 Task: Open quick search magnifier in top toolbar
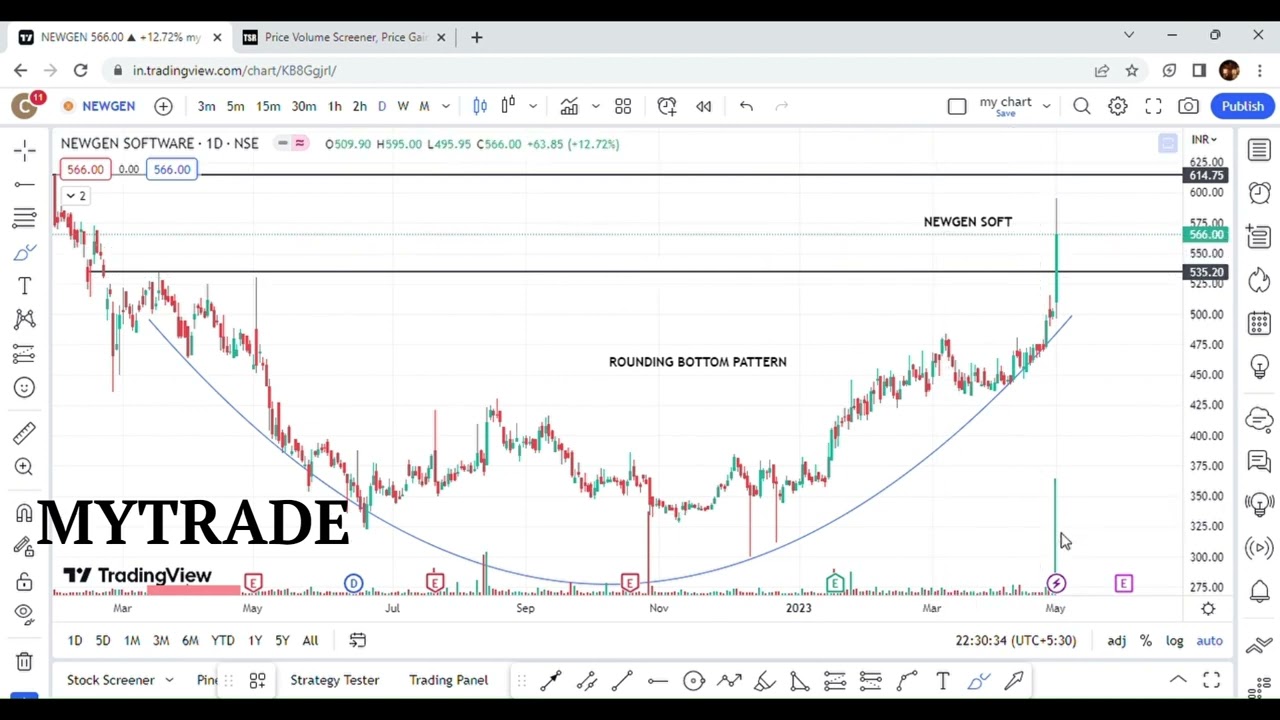1082,106
